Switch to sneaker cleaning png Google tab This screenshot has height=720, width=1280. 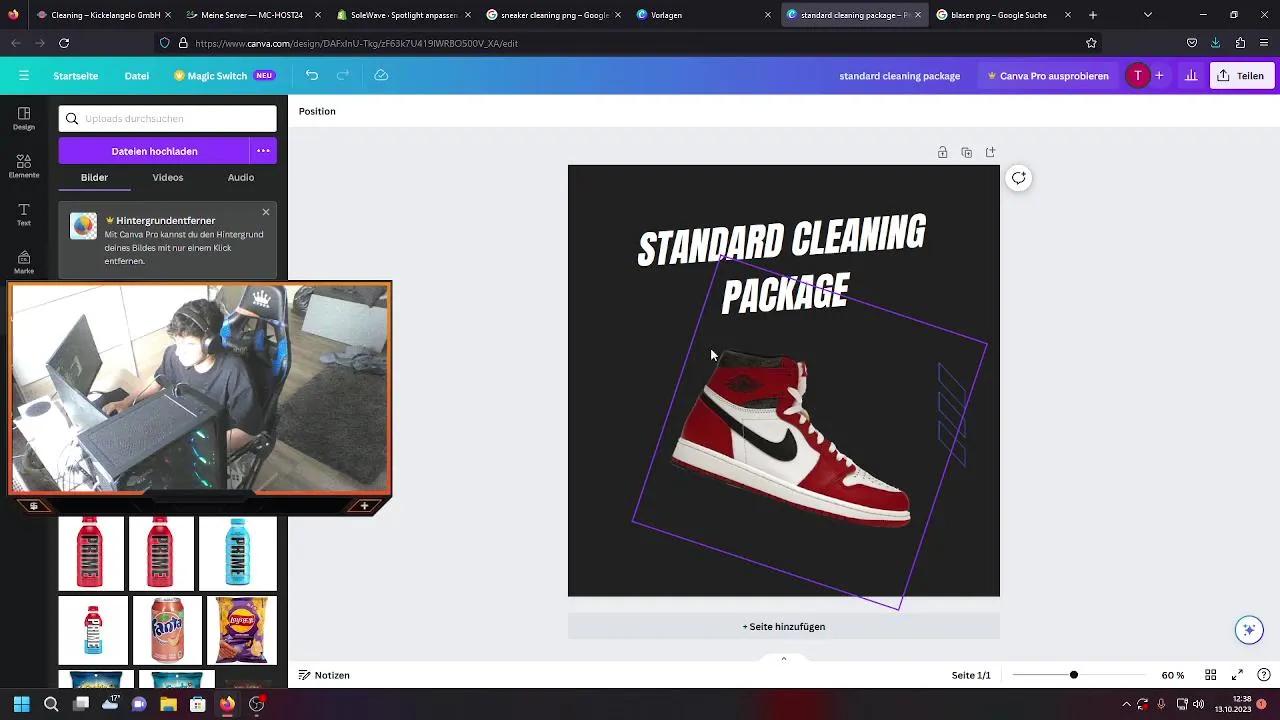click(551, 15)
